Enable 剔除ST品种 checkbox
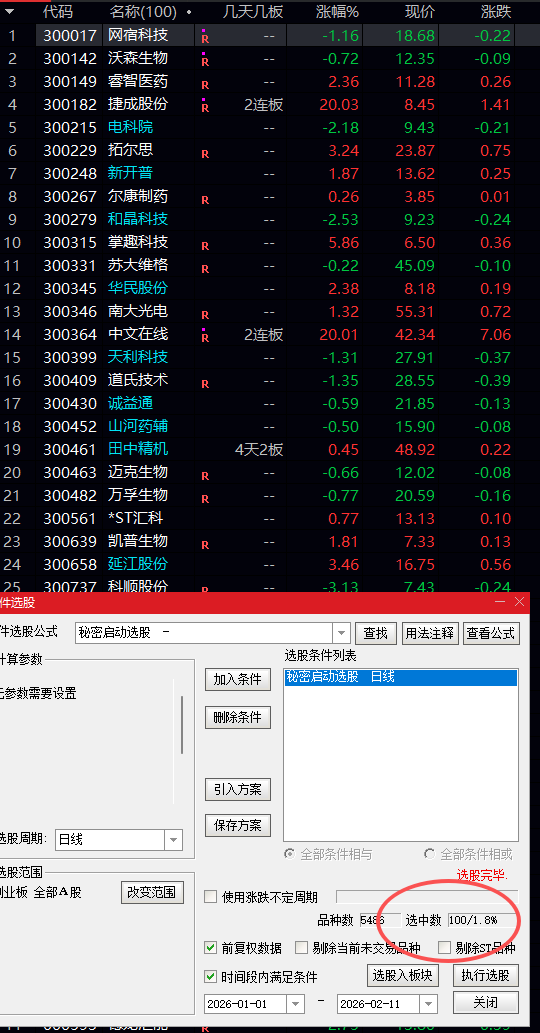 point(445,948)
